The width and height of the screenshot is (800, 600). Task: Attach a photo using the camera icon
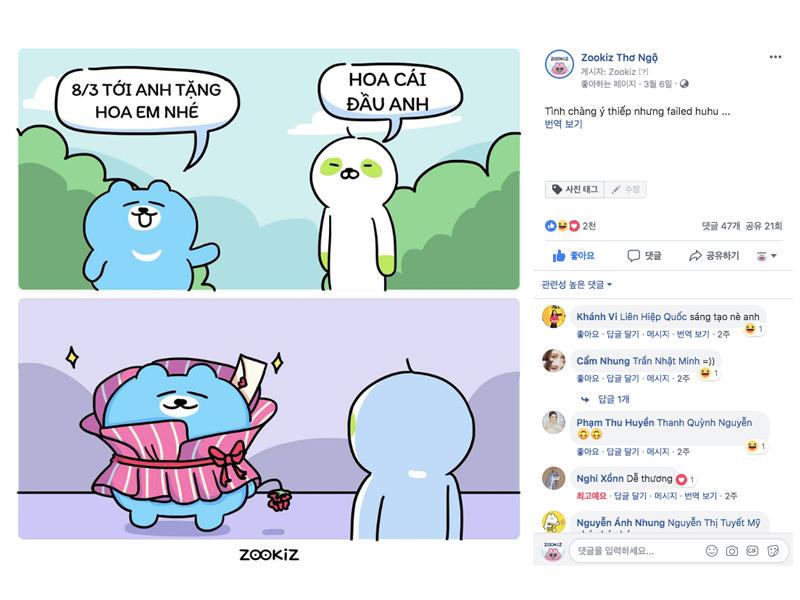732,551
